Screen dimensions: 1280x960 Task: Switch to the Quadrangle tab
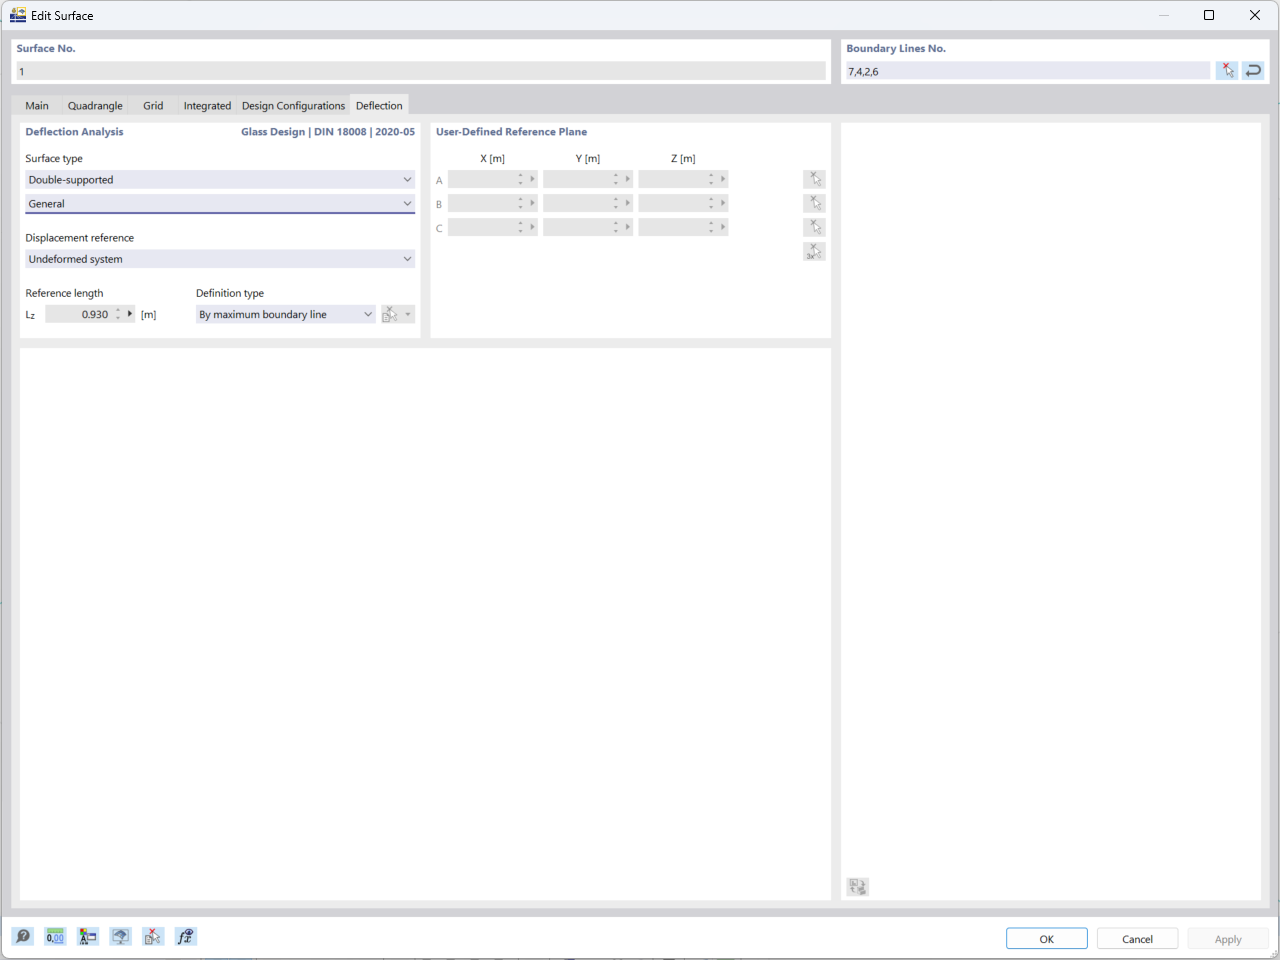click(x=94, y=105)
